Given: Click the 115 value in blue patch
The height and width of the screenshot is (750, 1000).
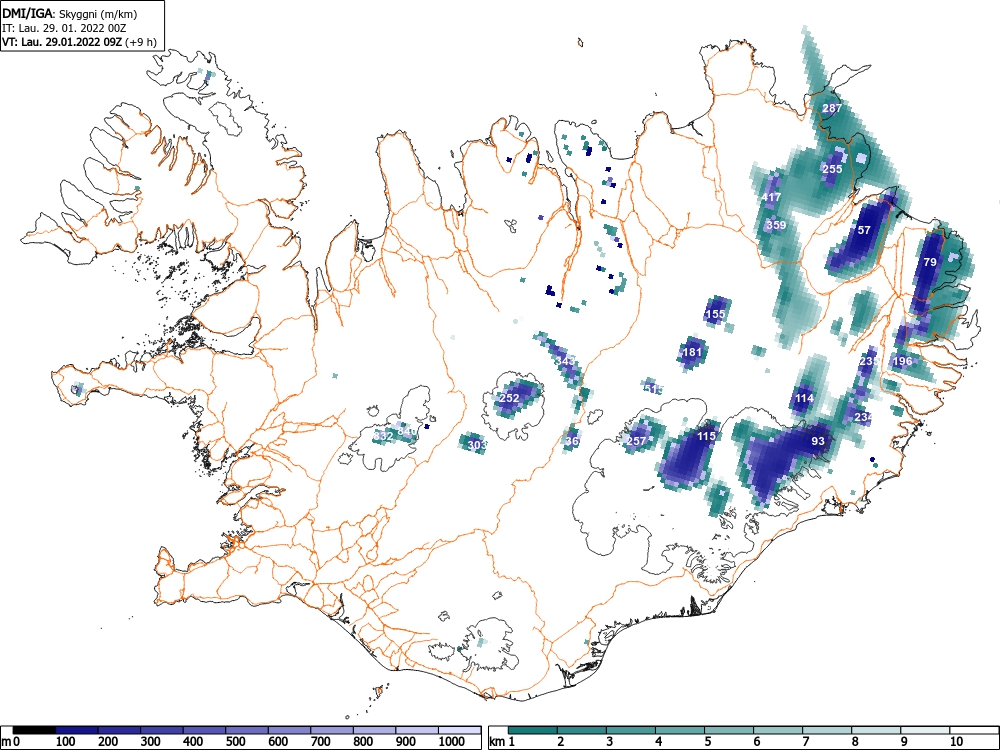Looking at the screenshot, I should point(706,436).
